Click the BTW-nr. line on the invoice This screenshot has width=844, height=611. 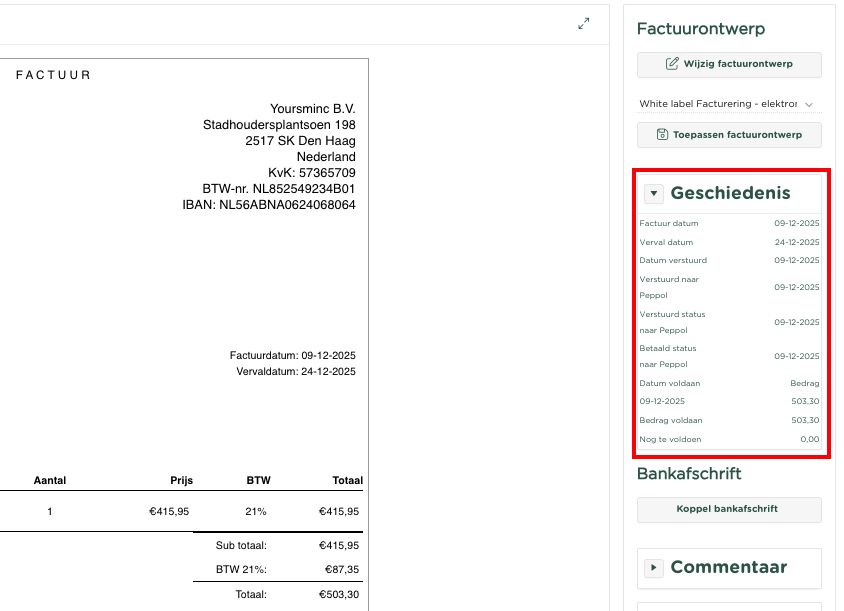(x=278, y=188)
